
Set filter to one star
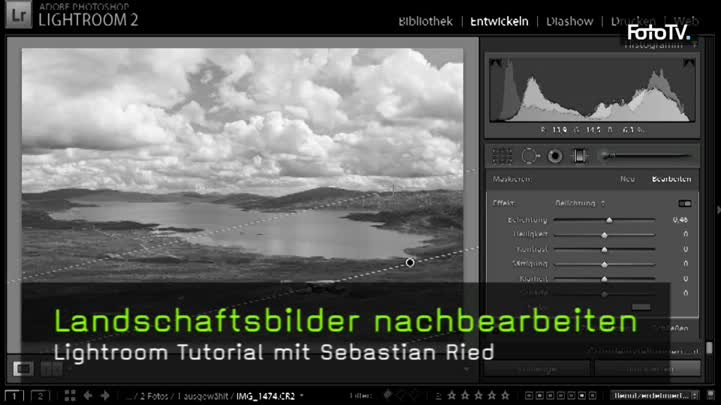coord(452,395)
